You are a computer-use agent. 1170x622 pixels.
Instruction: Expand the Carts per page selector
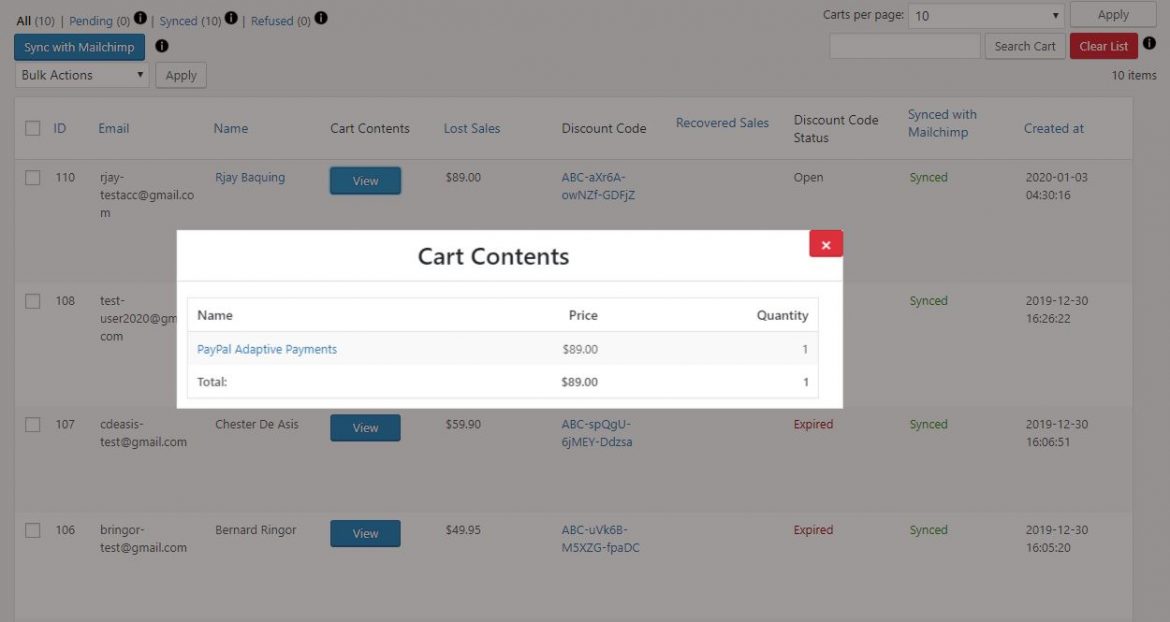tap(985, 15)
